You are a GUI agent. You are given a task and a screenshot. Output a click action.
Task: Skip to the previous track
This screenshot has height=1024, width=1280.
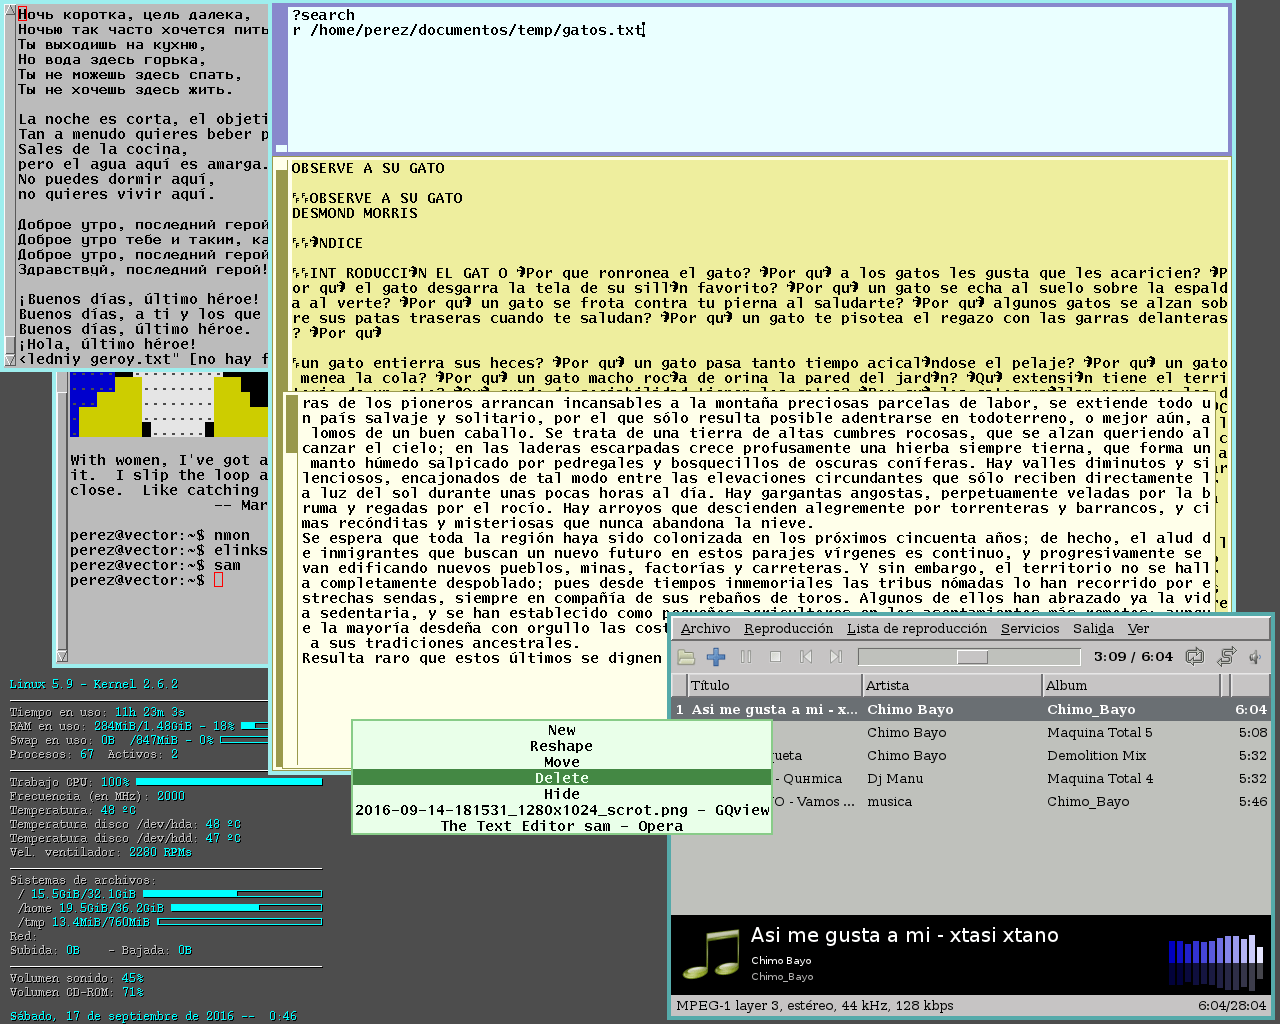[x=806, y=657]
